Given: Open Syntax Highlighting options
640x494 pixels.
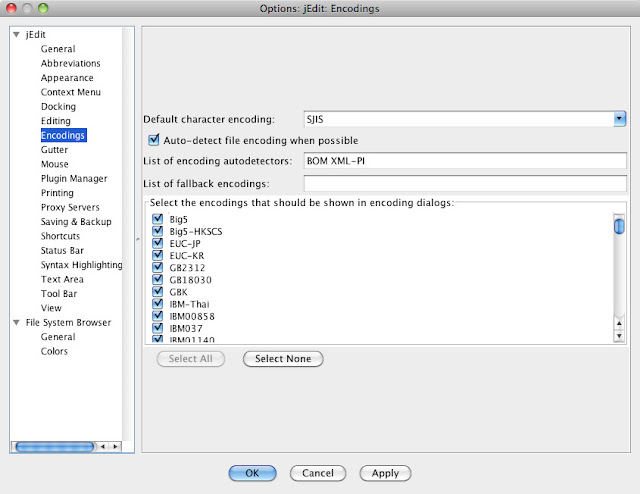Looking at the screenshot, I should (x=81, y=265).
